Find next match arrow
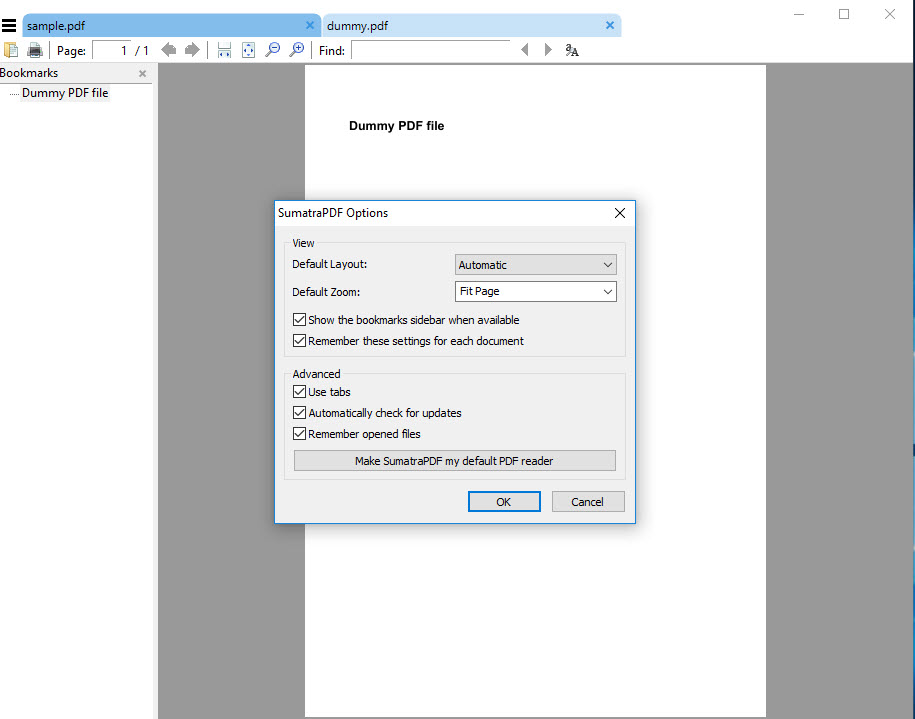The height and width of the screenshot is (719, 915). point(548,50)
